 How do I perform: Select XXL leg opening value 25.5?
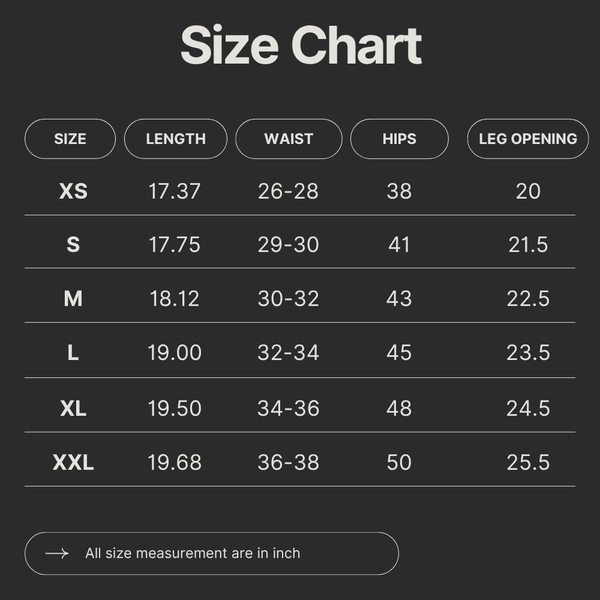pos(528,462)
